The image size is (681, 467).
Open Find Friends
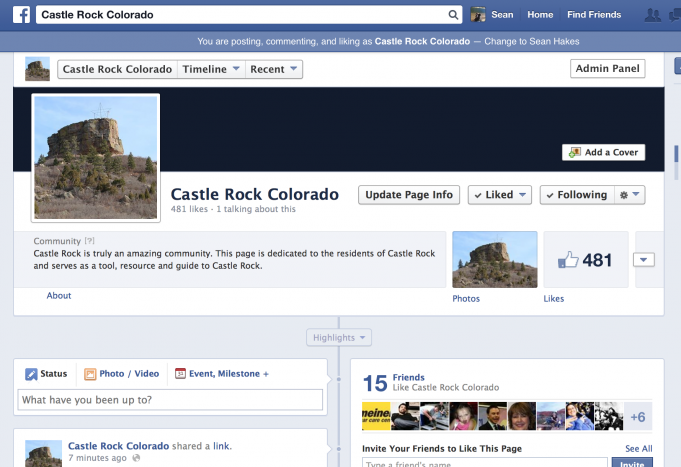(x=594, y=15)
